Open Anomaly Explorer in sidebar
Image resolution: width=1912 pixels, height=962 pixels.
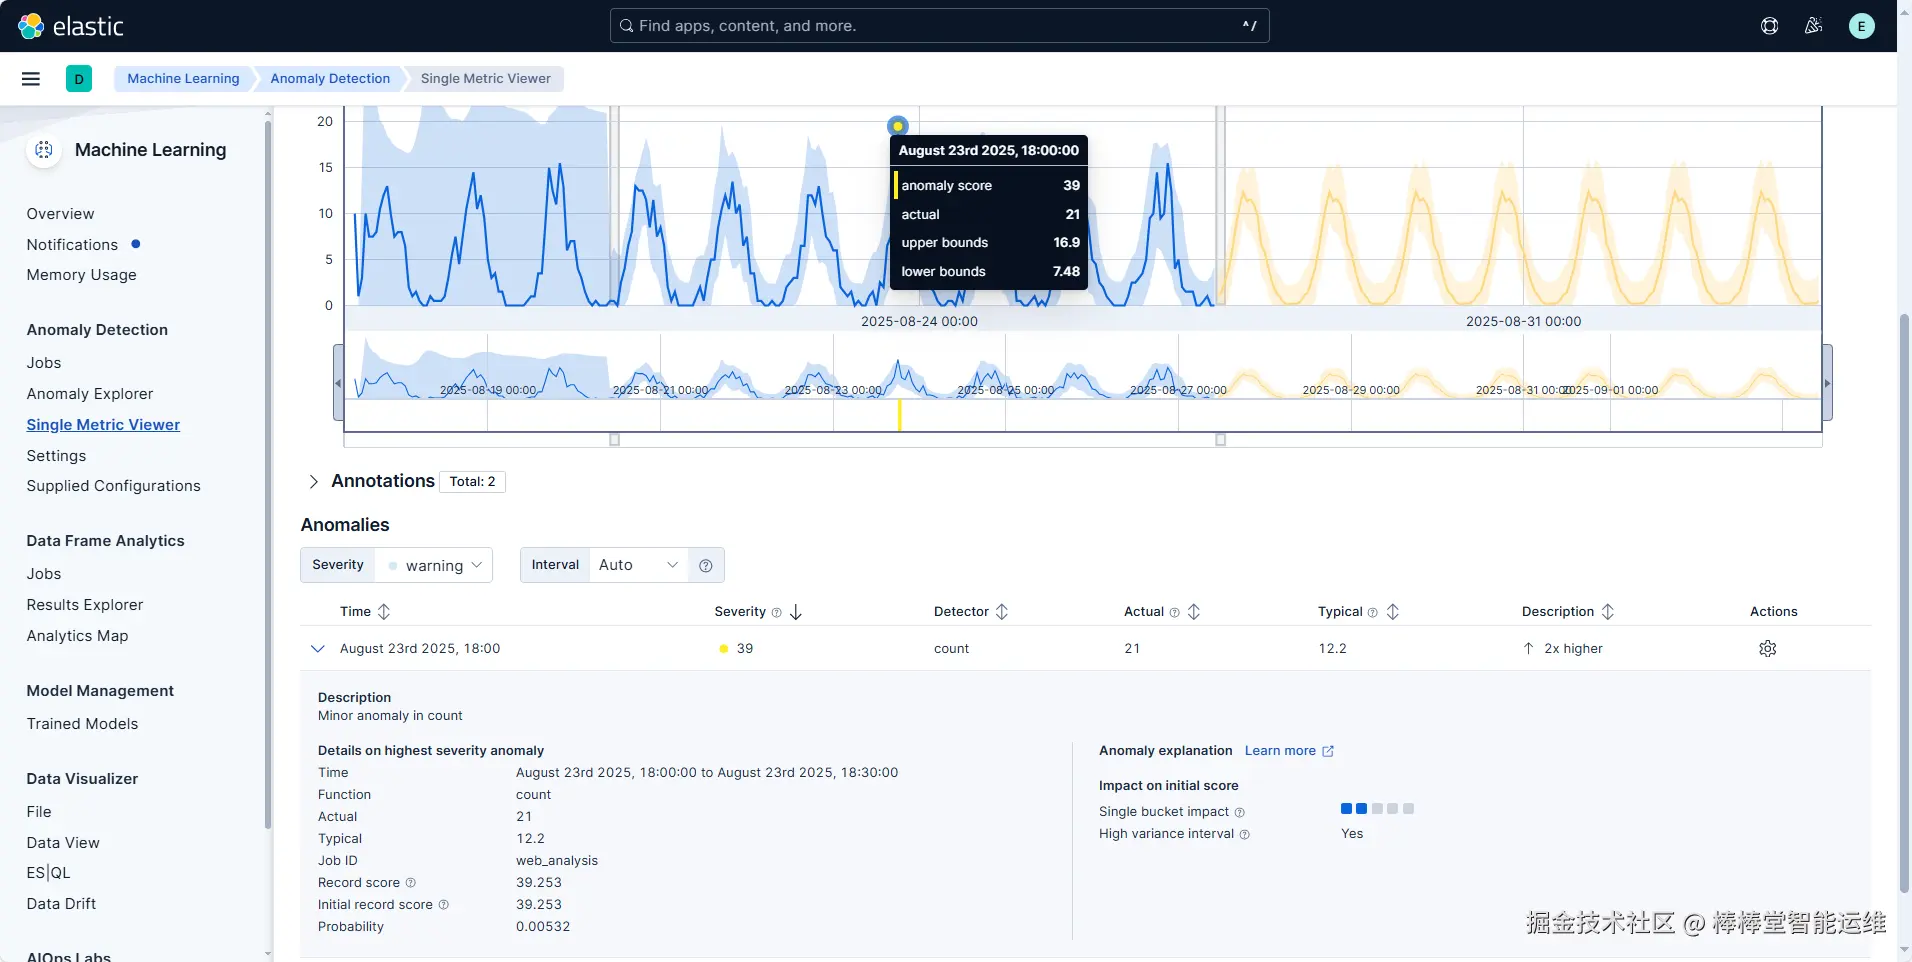(x=90, y=394)
